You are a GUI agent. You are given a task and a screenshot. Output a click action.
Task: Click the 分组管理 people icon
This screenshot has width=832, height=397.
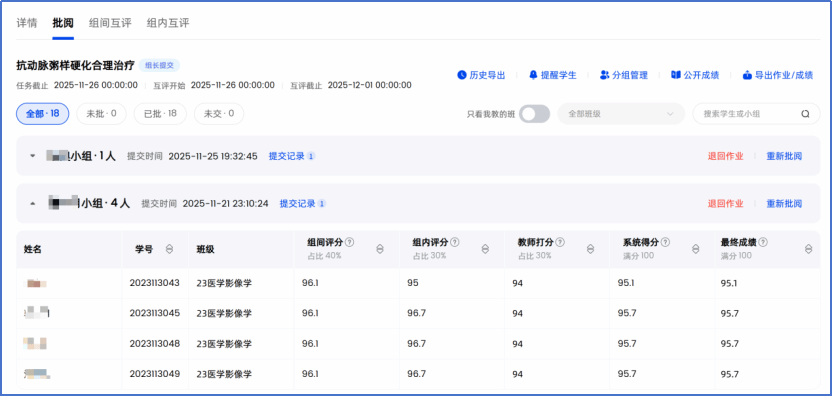click(x=604, y=75)
